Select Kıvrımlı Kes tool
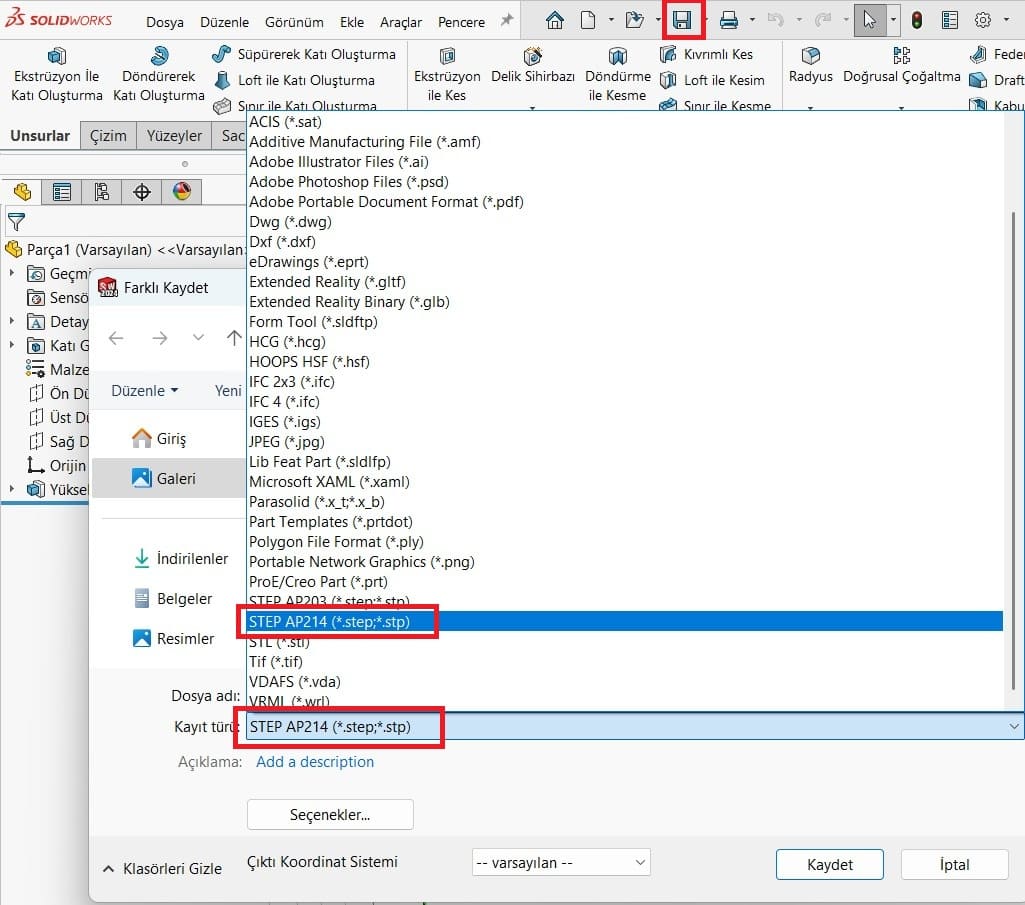The image size is (1025, 905). [707, 54]
